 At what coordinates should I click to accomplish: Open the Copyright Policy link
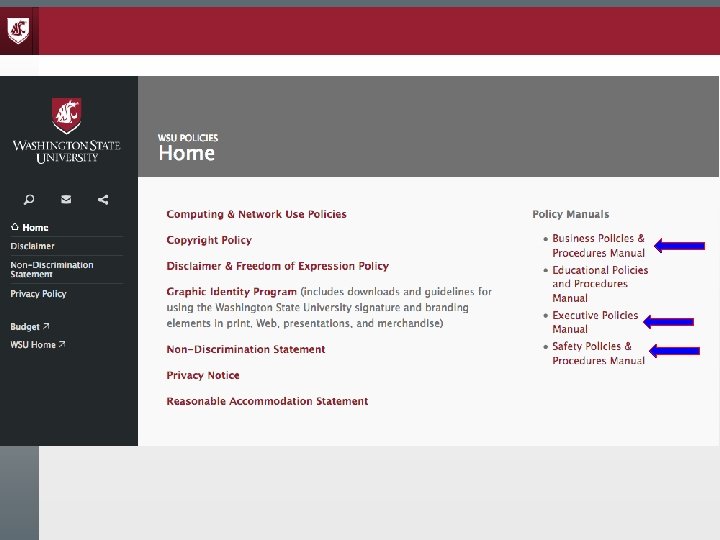[x=209, y=240]
